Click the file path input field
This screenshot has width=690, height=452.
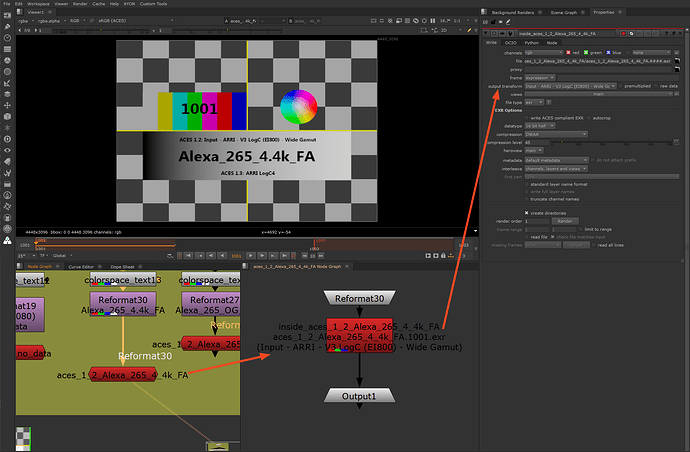(597, 61)
